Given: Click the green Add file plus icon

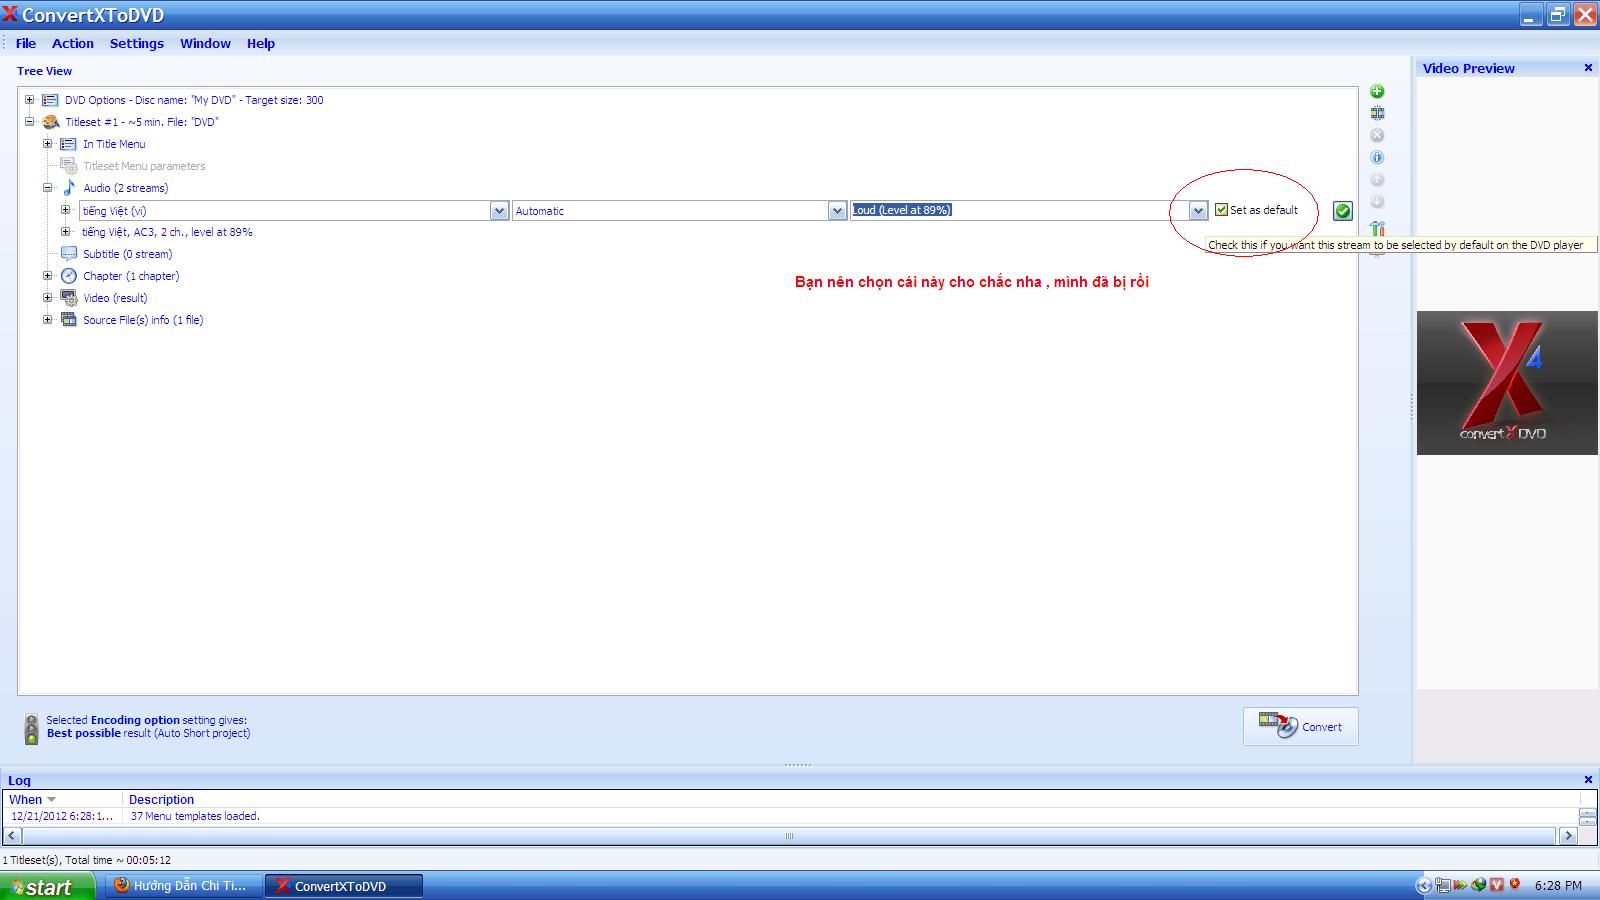Looking at the screenshot, I should 1377,91.
